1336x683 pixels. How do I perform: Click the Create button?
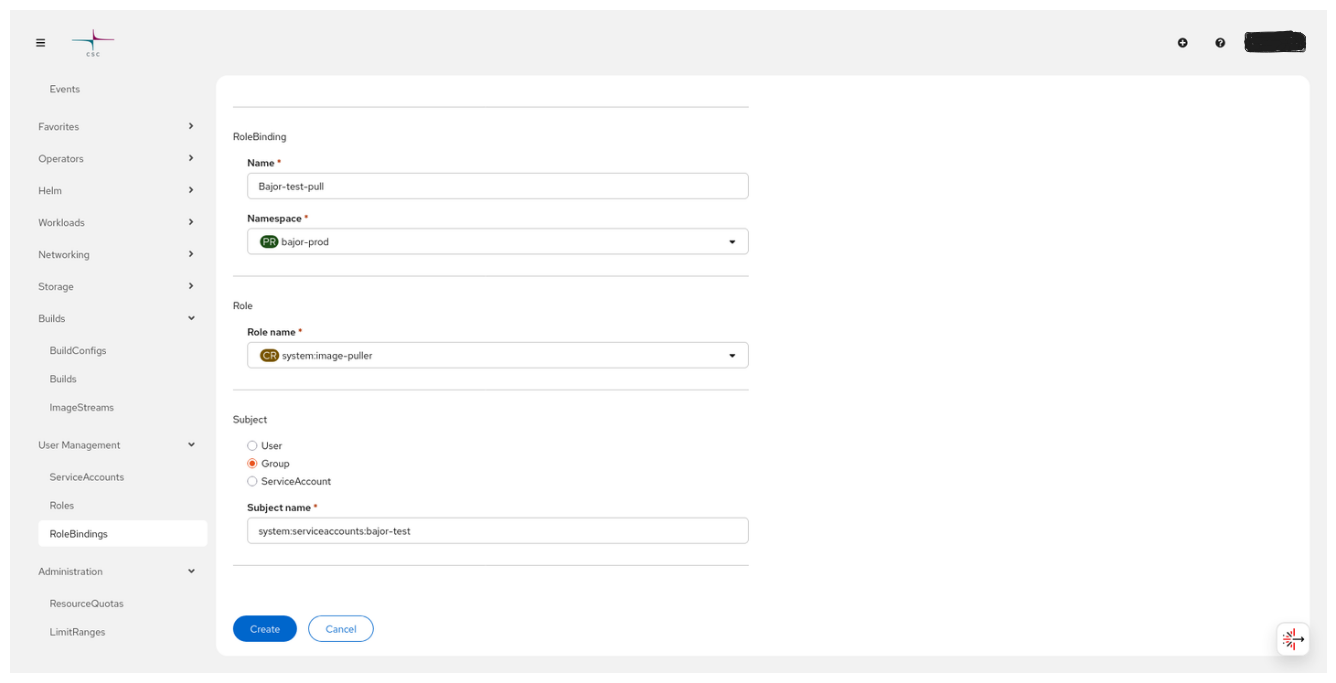(x=265, y=629)
